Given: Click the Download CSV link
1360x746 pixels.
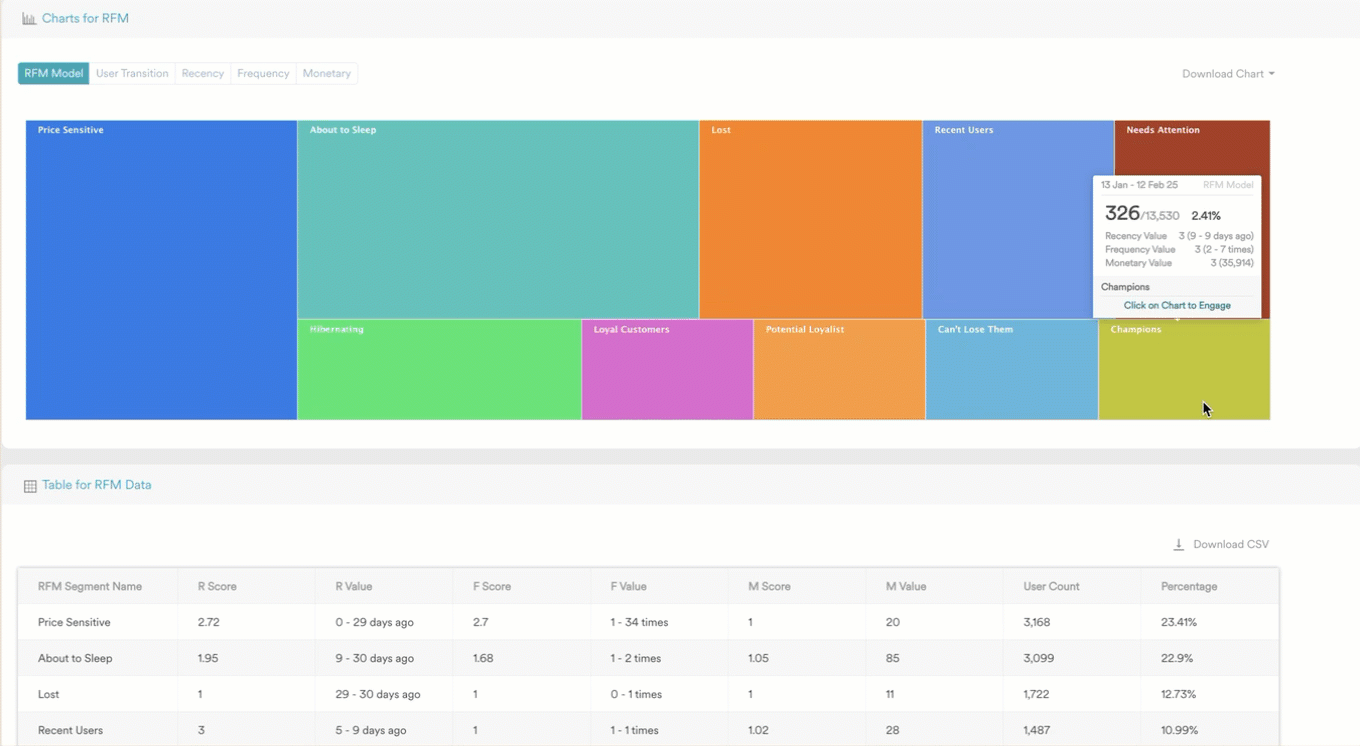Looking at the screenshot, I should click(x=1230, y=545).
